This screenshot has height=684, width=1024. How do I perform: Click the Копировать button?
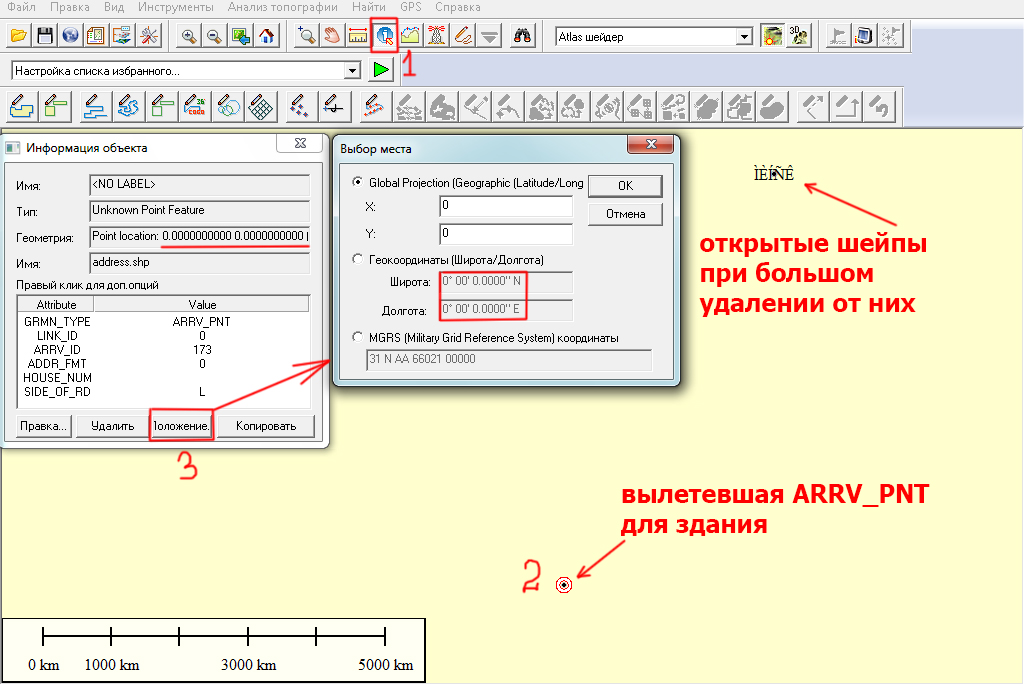pos(266,426)
